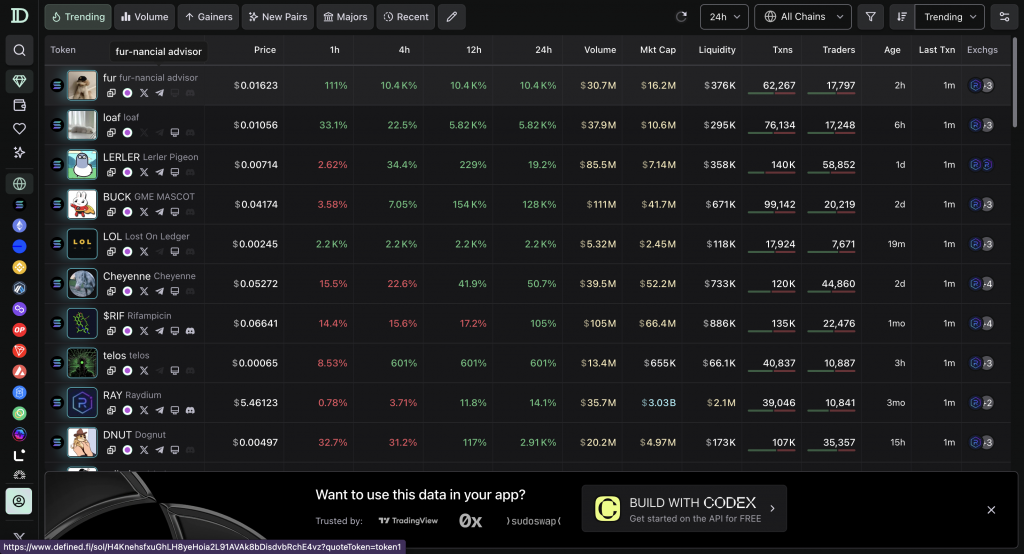Open the X (Twitter) link for LERLER
The width and height of the screenshot is (1024, 554).
point(143,172)
